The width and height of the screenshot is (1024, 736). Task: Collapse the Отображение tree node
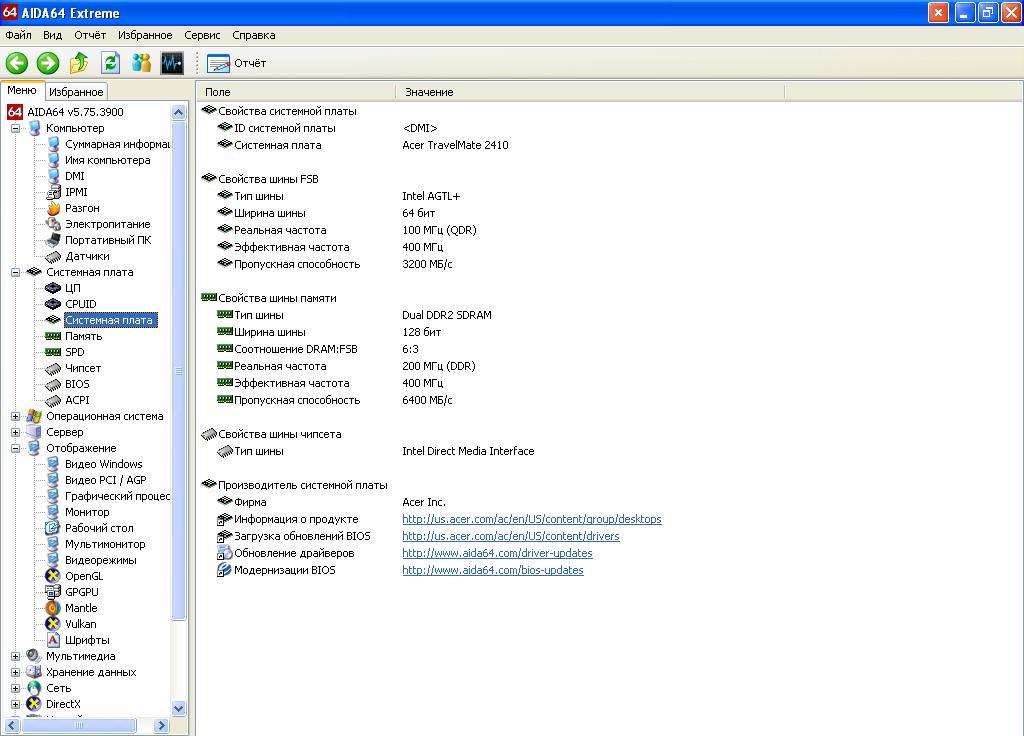[x=15, y=448]
